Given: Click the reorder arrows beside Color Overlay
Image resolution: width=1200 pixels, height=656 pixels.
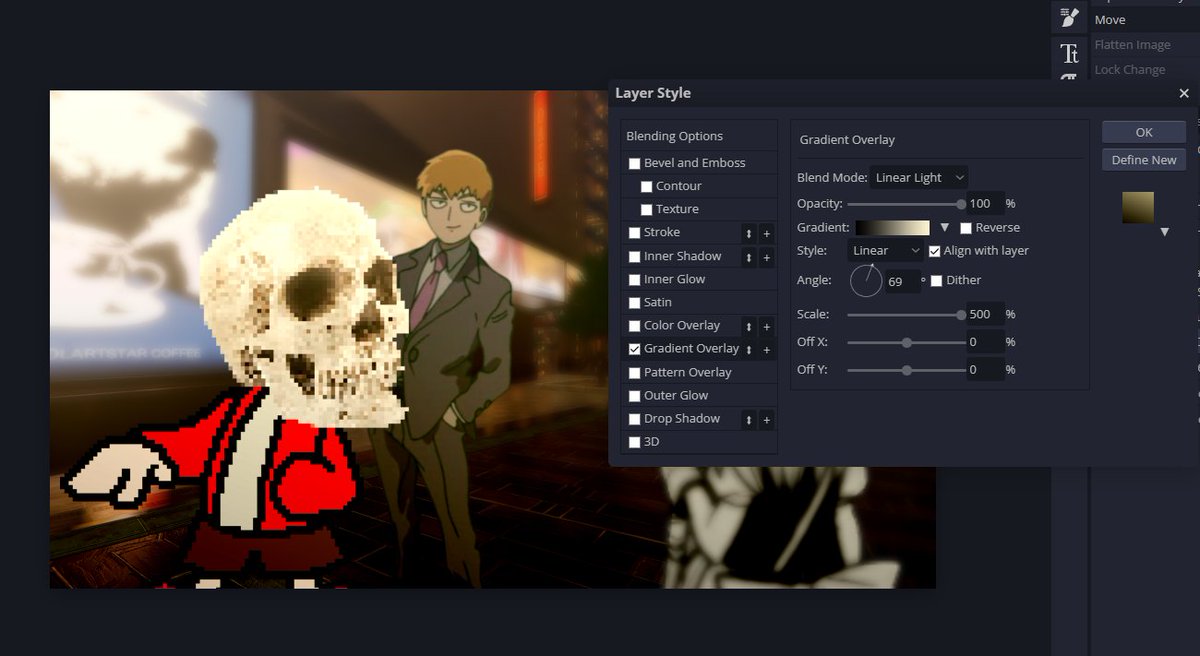Looking at the screenshot, I should tap(749, 326).
